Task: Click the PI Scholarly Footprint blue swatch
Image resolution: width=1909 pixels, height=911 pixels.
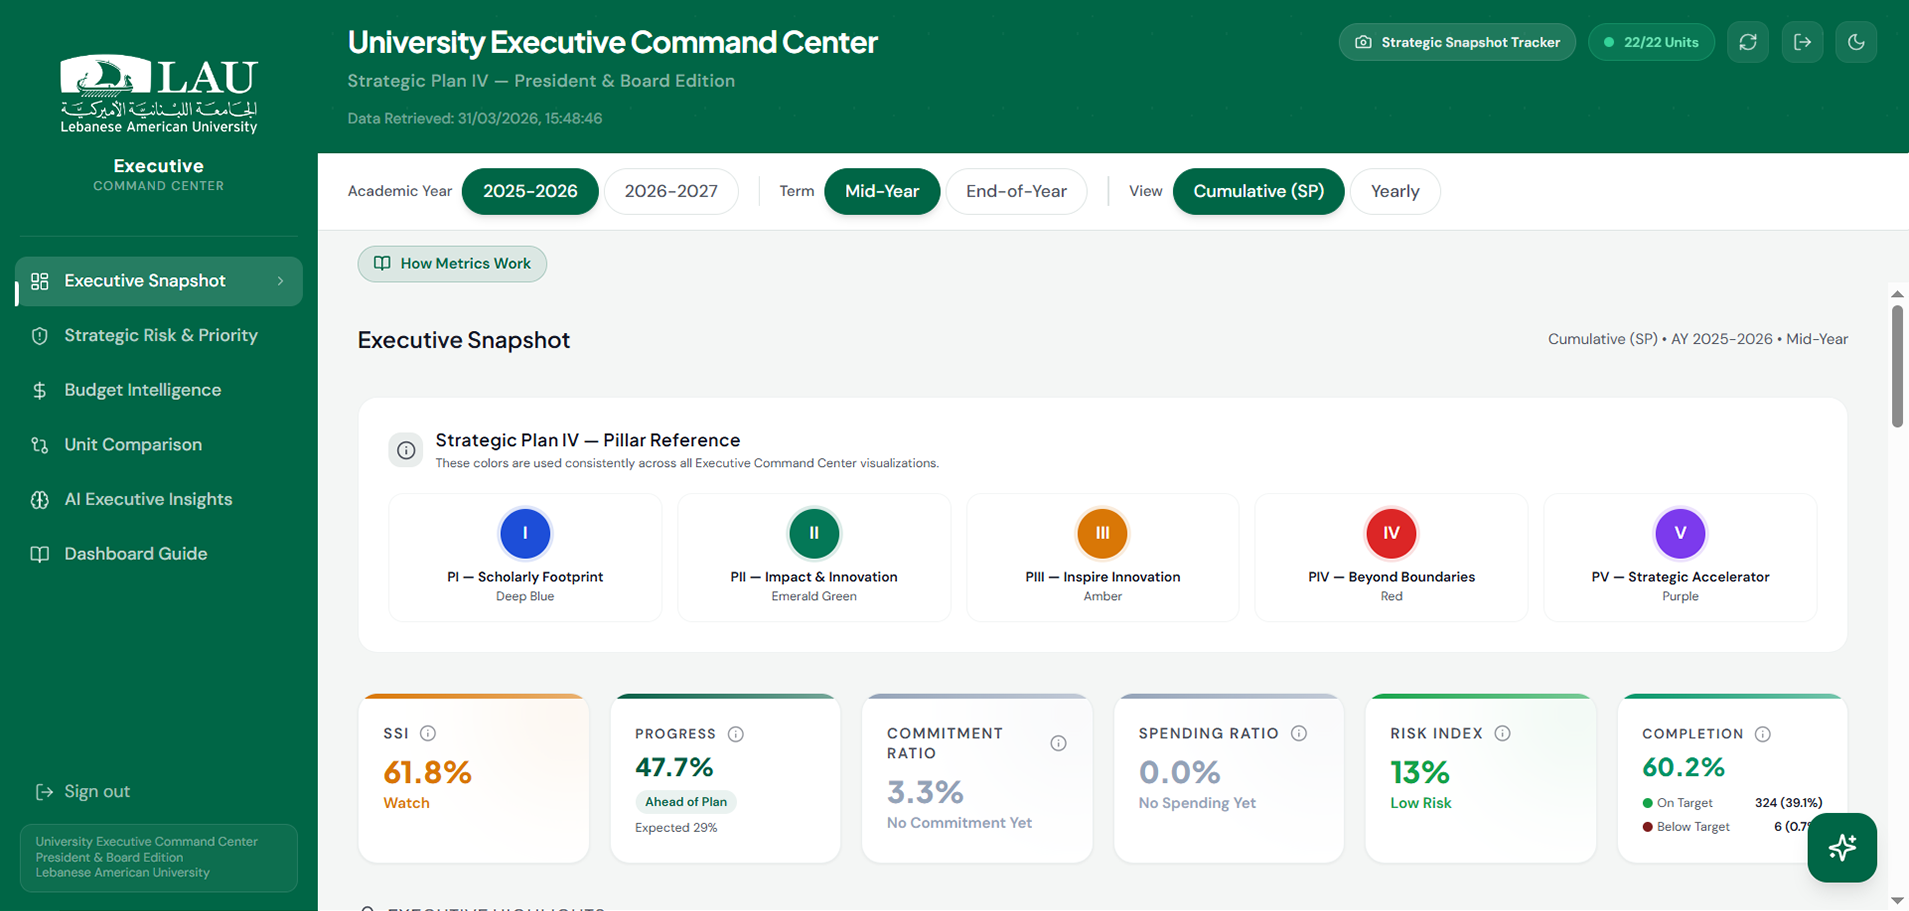Action: [525, 533]
